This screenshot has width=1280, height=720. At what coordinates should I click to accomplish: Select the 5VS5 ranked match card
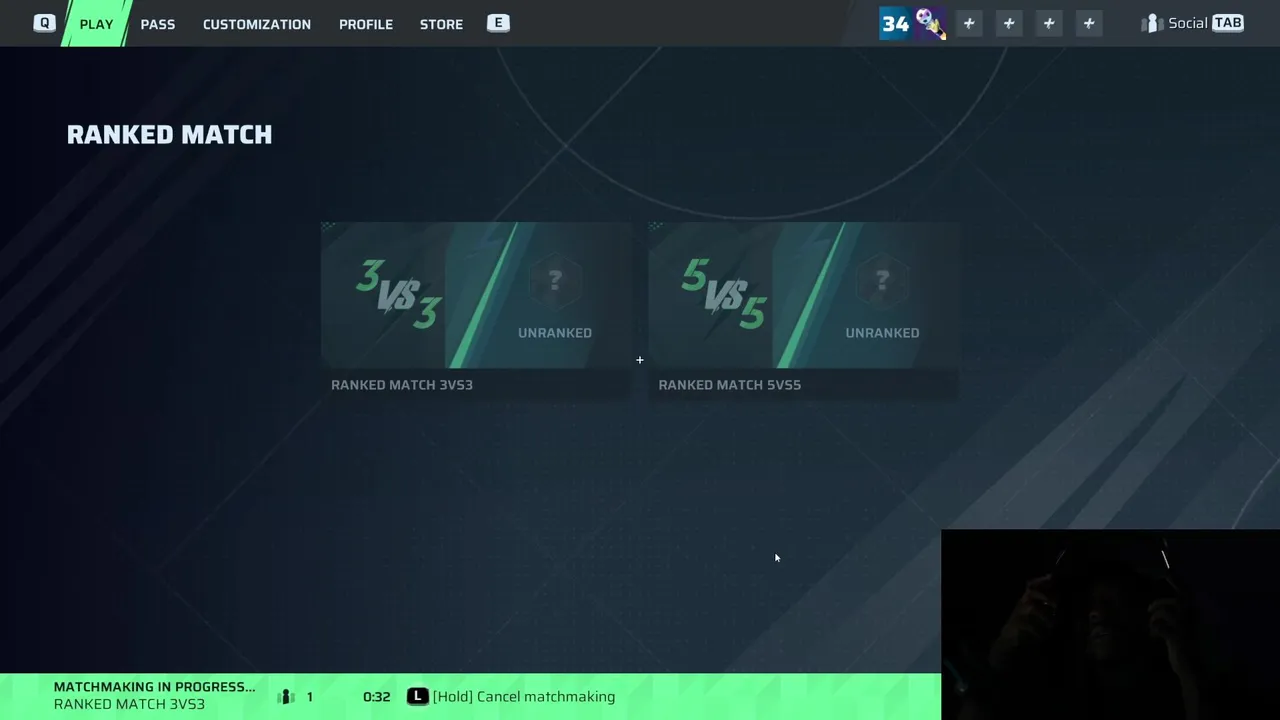point(804,310)
